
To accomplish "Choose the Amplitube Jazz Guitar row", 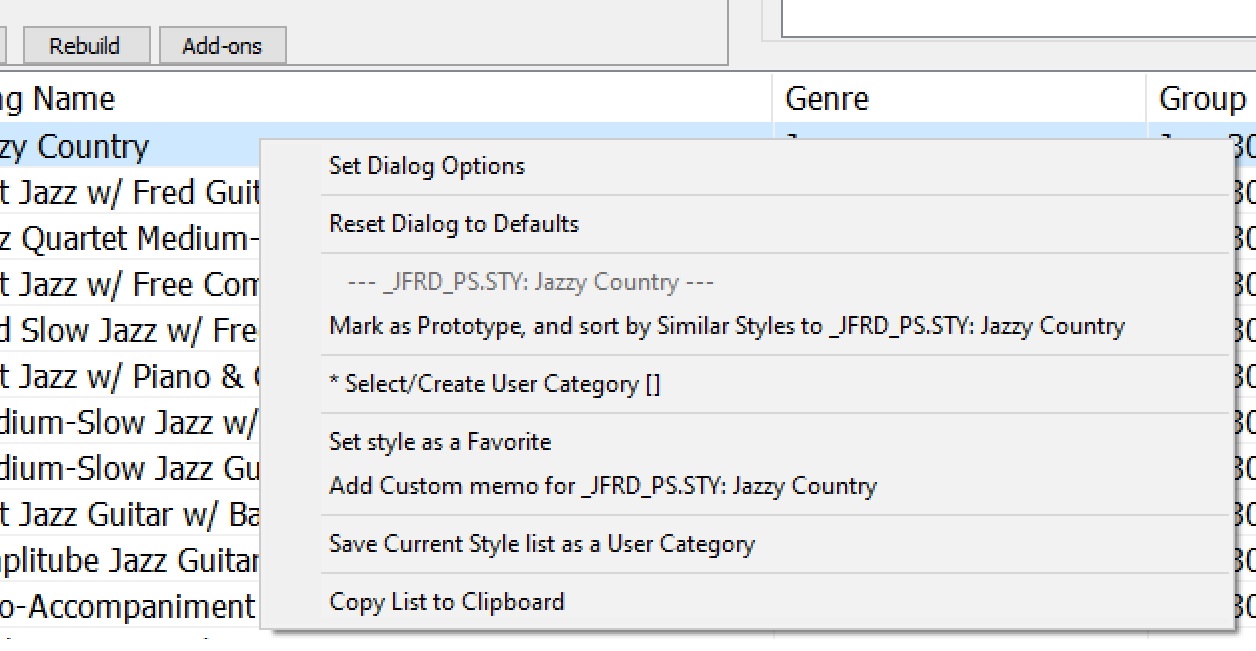I will [x=130, y=561].
